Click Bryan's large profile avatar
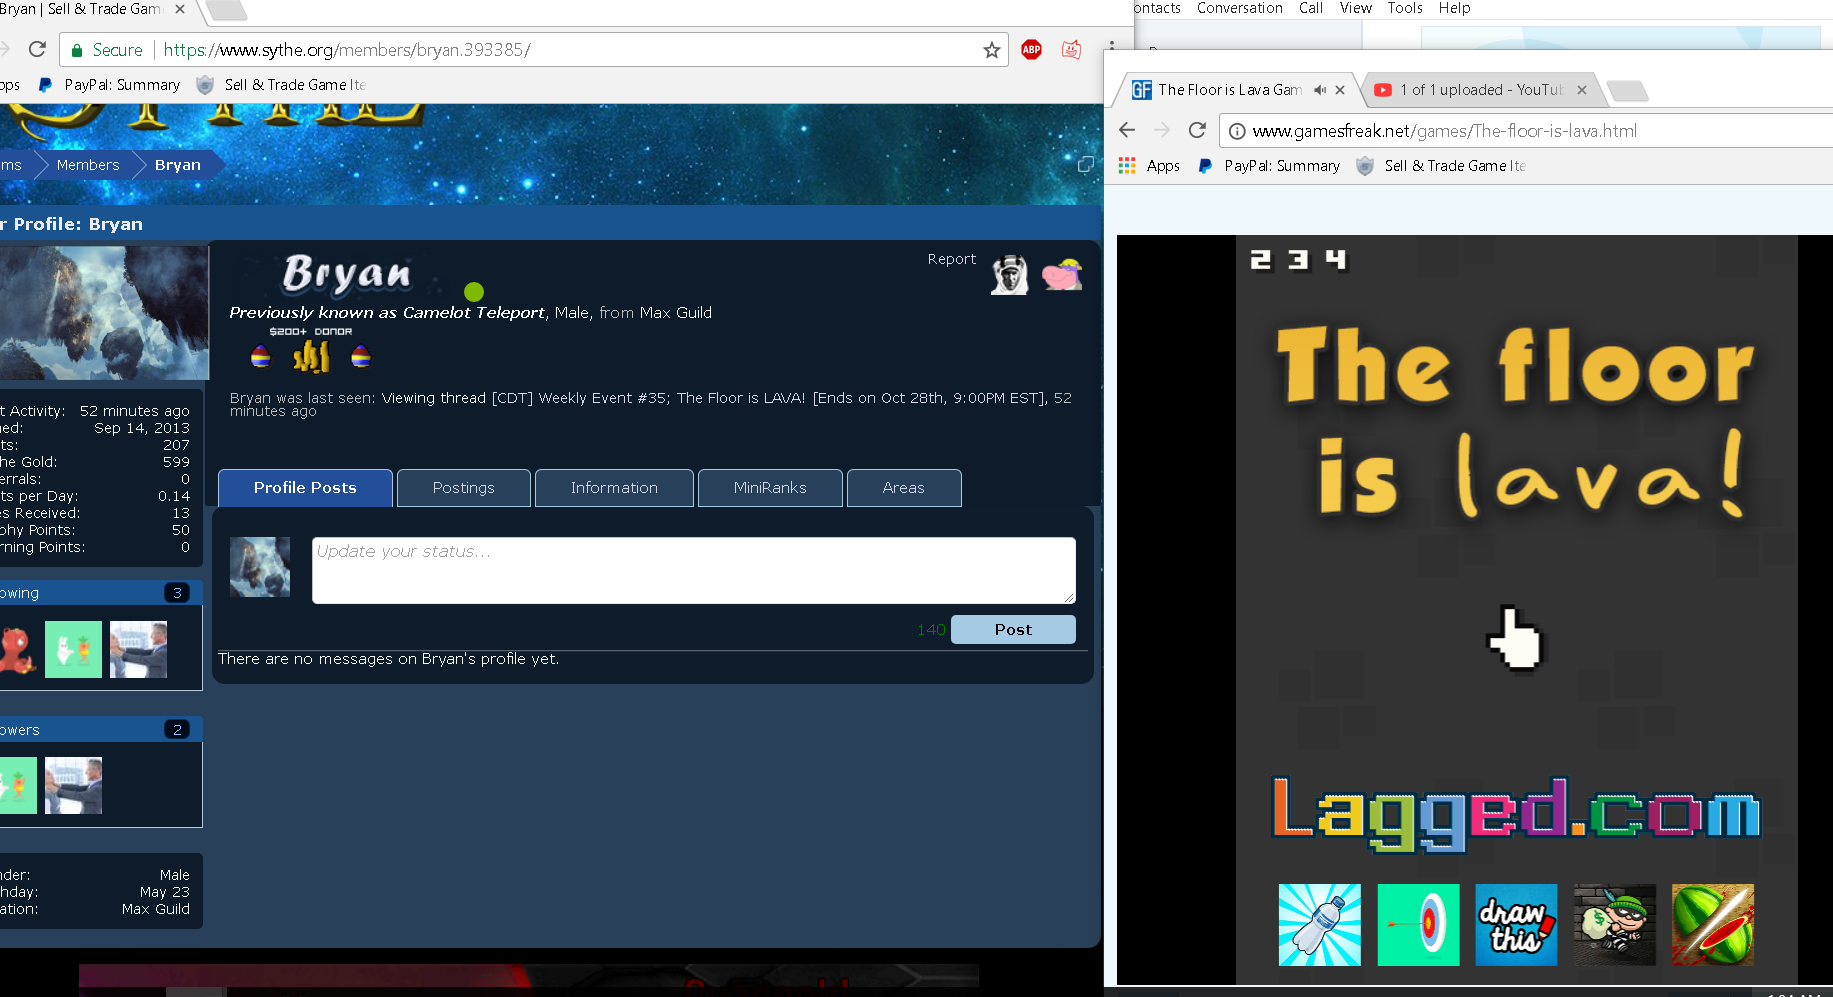 (104, 312)
